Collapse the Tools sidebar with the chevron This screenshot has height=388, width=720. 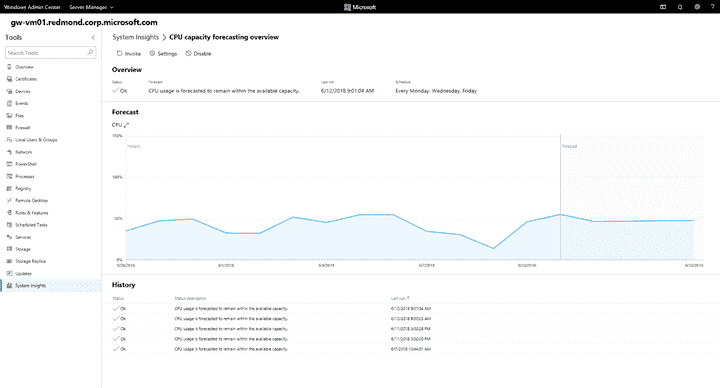coord(93,38)
